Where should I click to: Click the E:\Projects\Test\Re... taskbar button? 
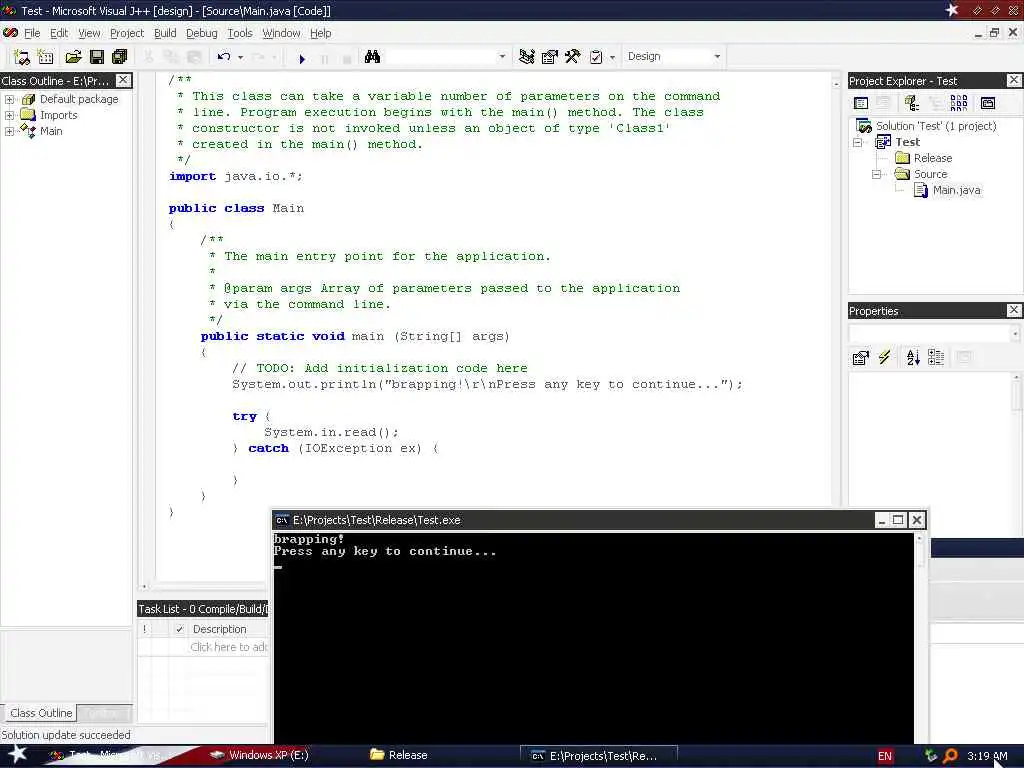click(x=599, y=756)
